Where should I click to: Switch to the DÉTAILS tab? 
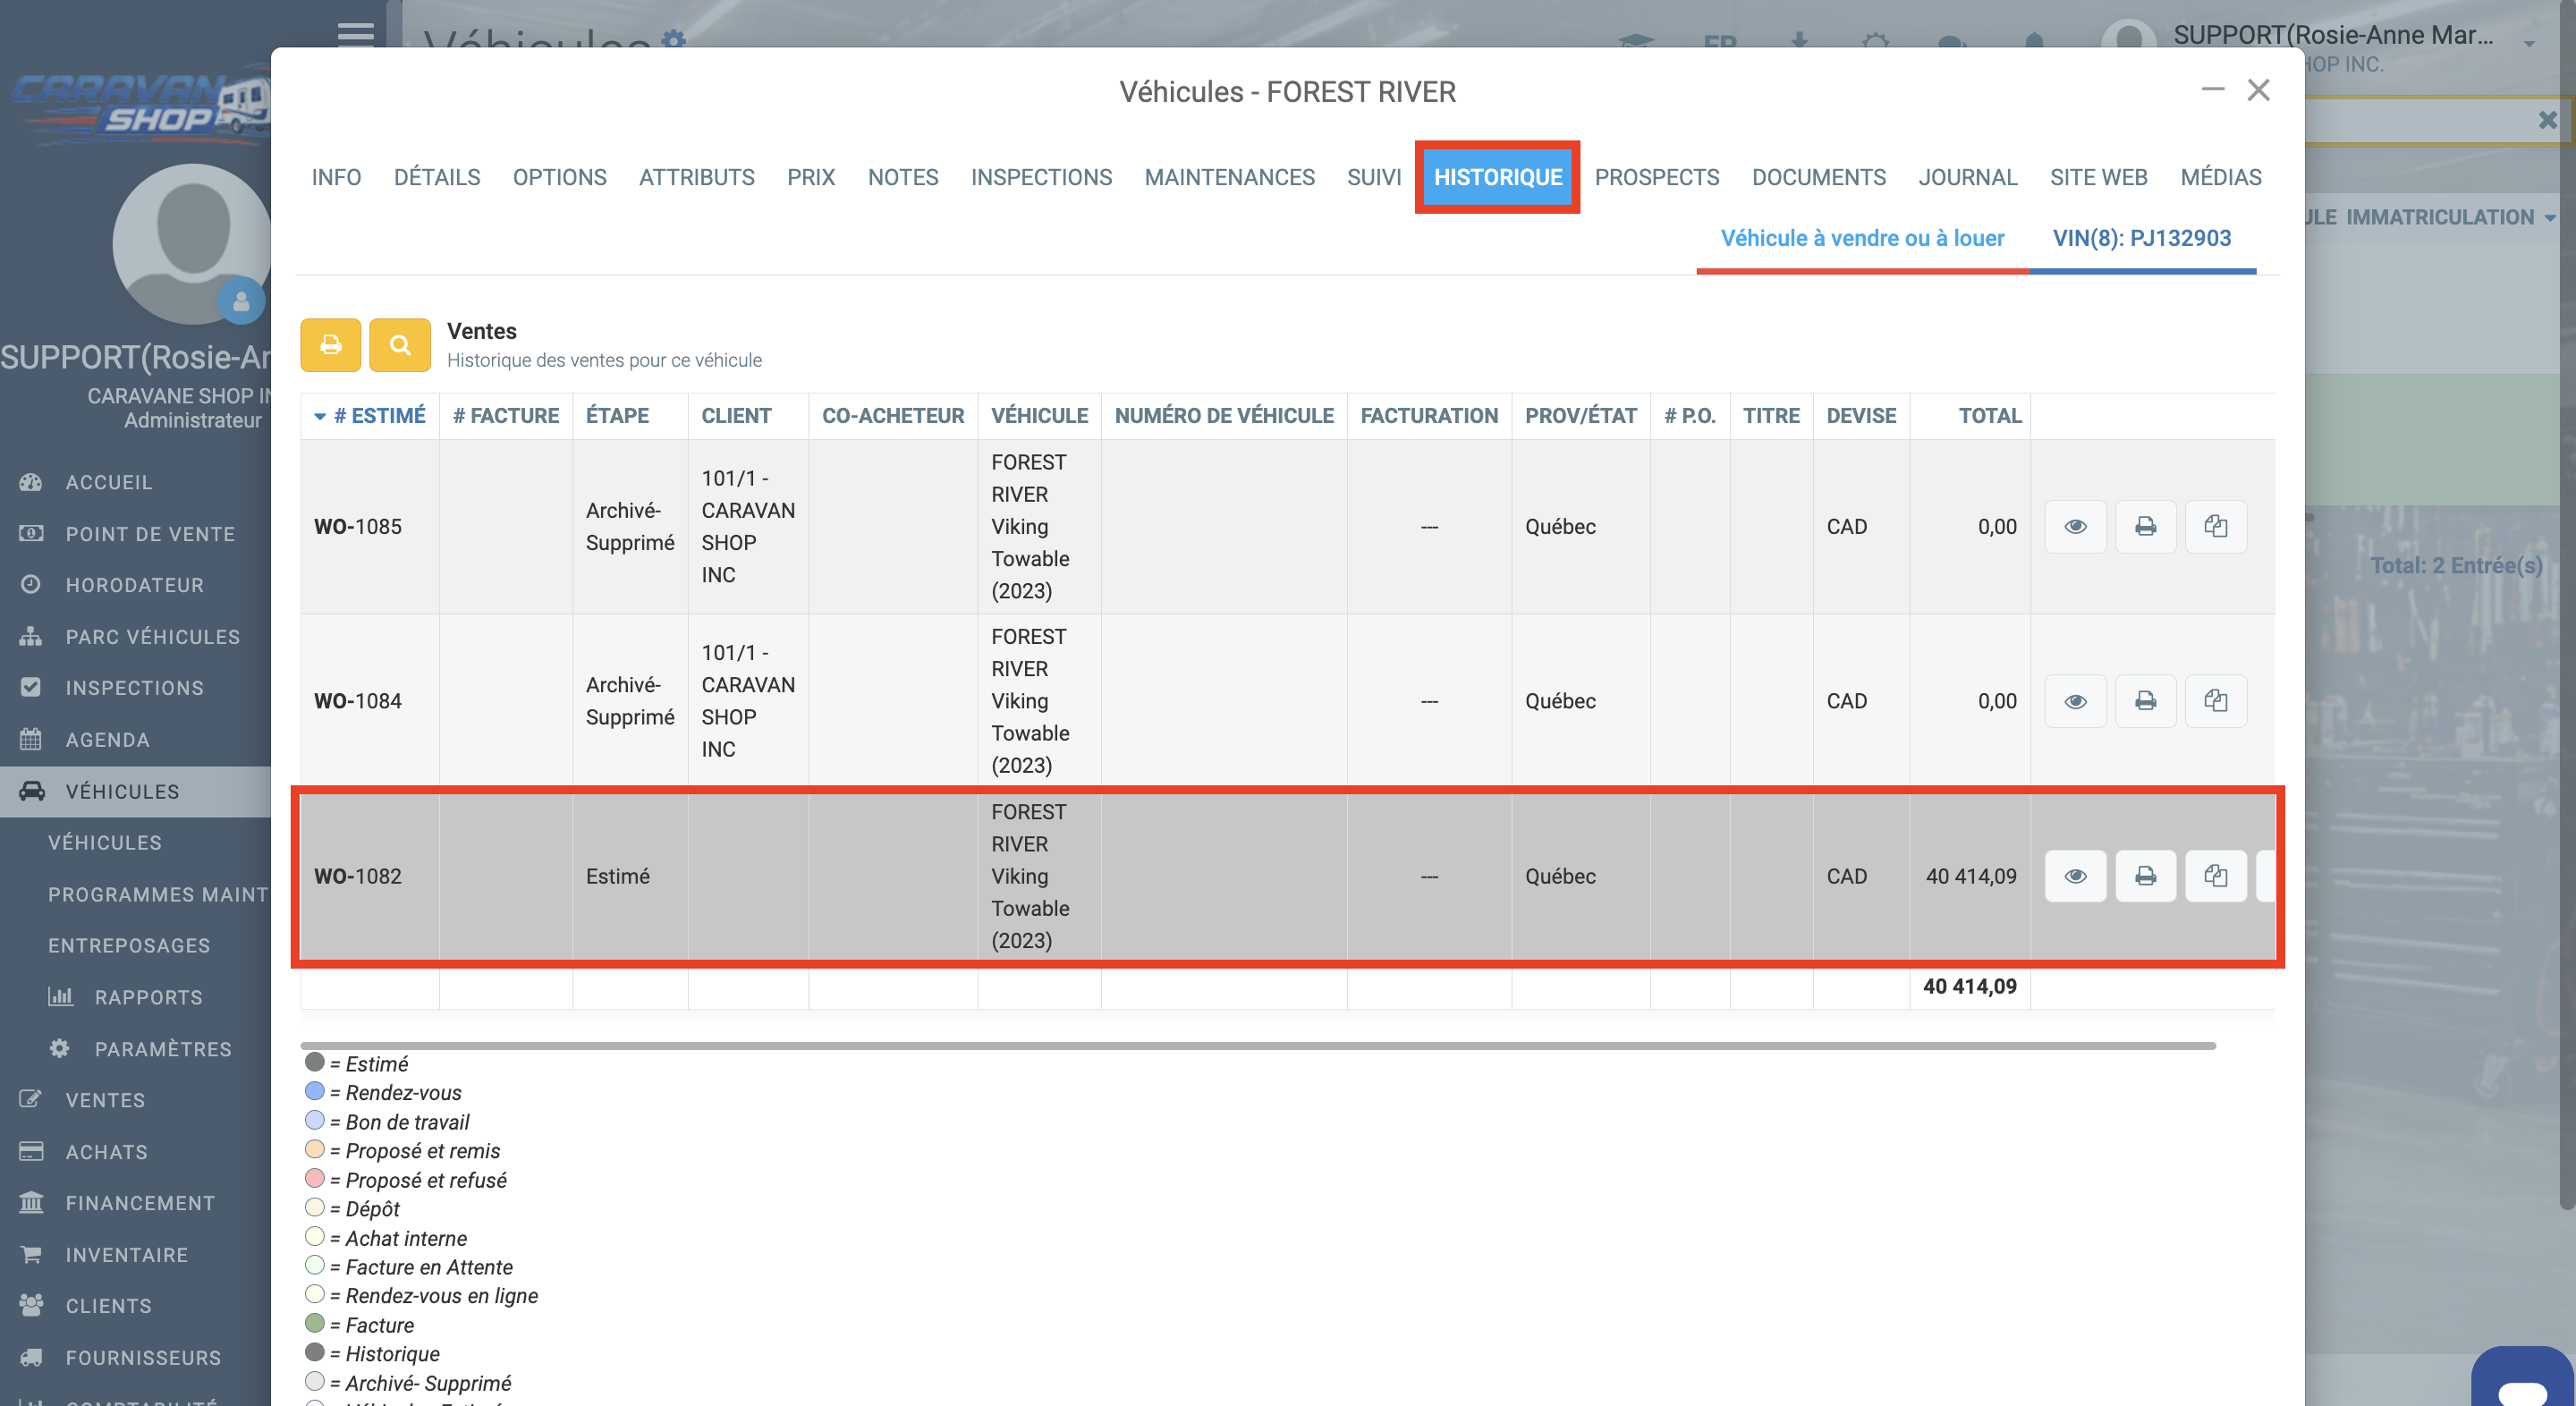tap(437, 177)
